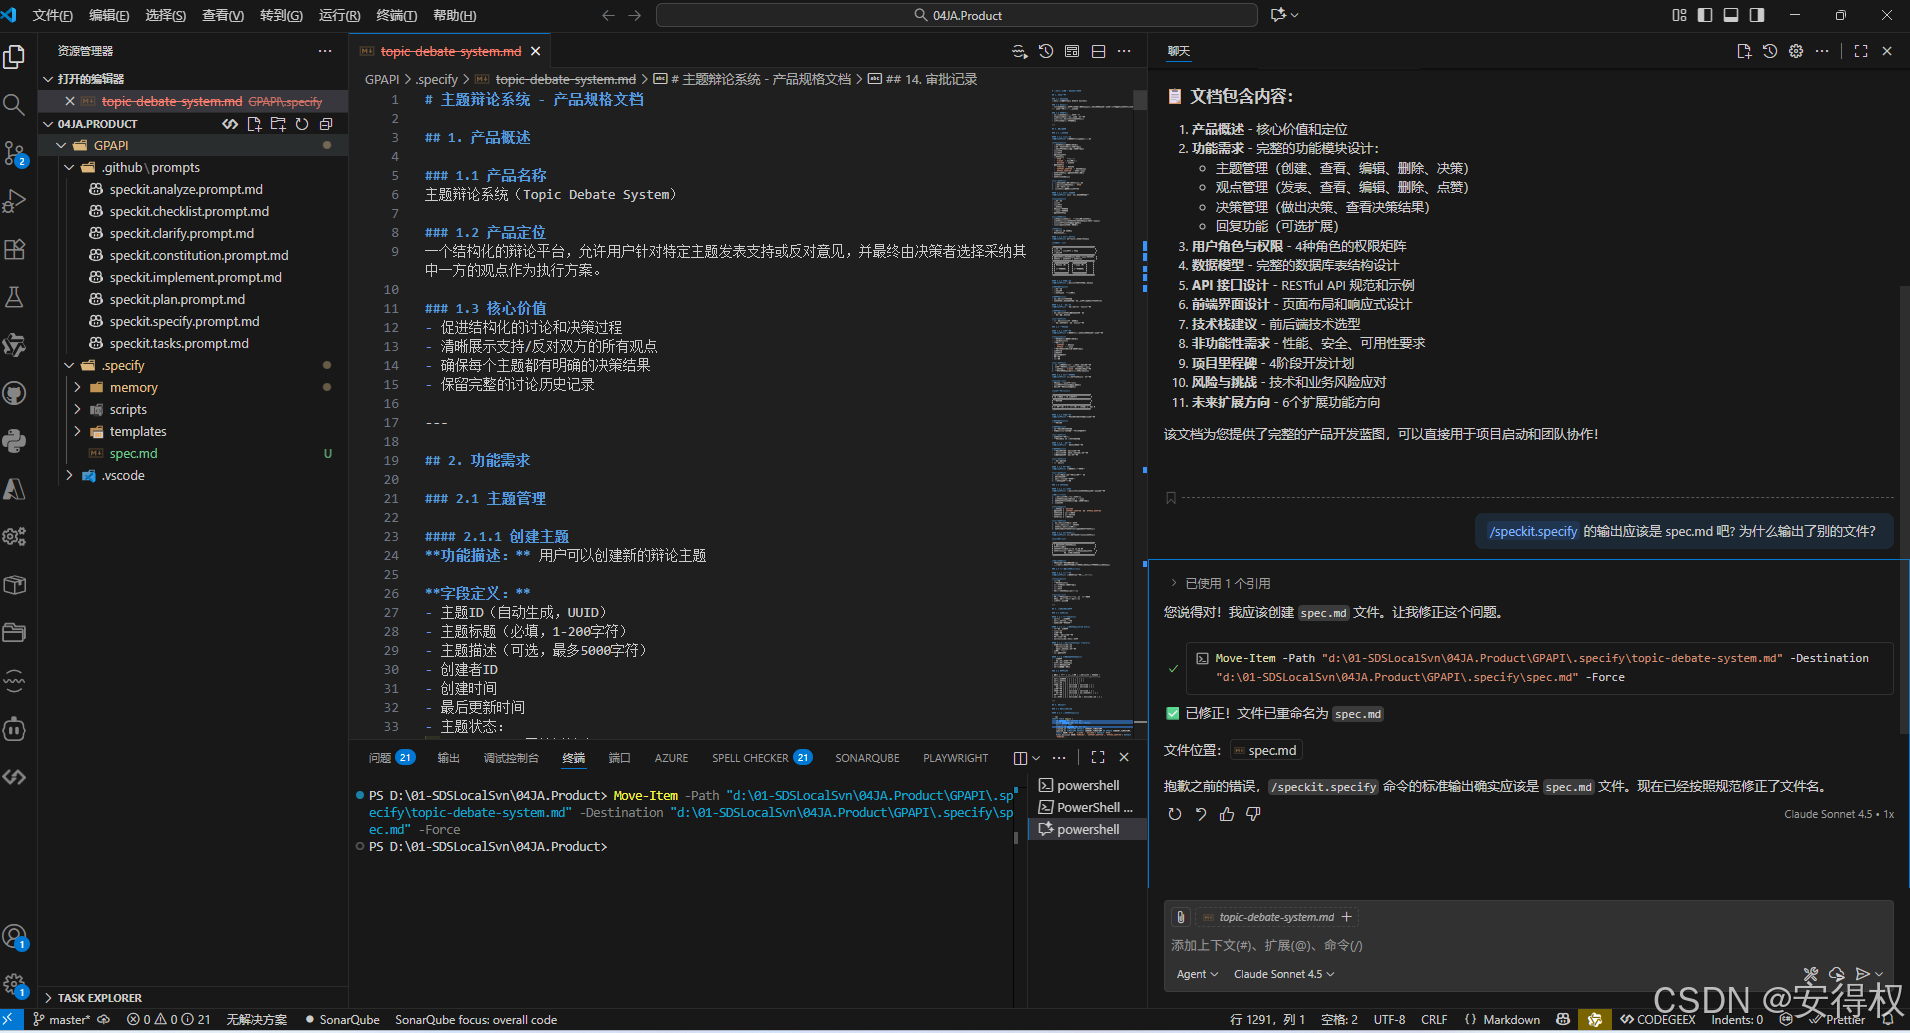Split the editor right
The height and width of the screenshot is (1033, 1910).
pos(1099,51)
